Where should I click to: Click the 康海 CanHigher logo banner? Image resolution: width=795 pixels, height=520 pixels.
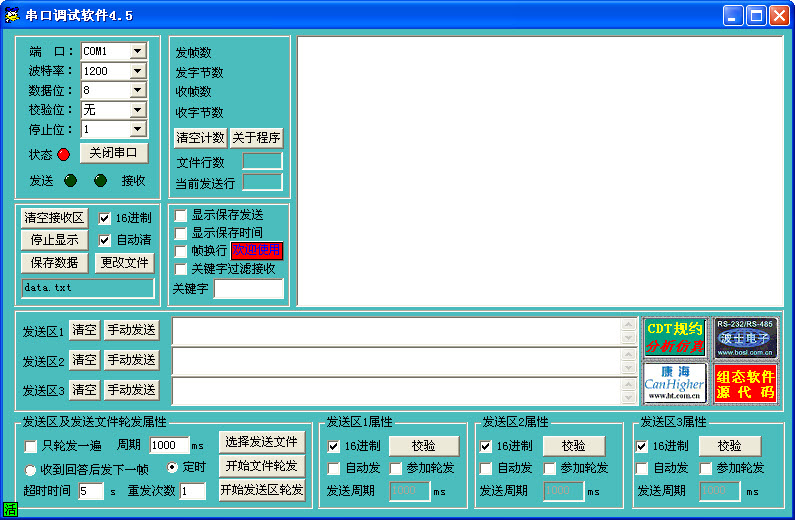click(675, 382)
